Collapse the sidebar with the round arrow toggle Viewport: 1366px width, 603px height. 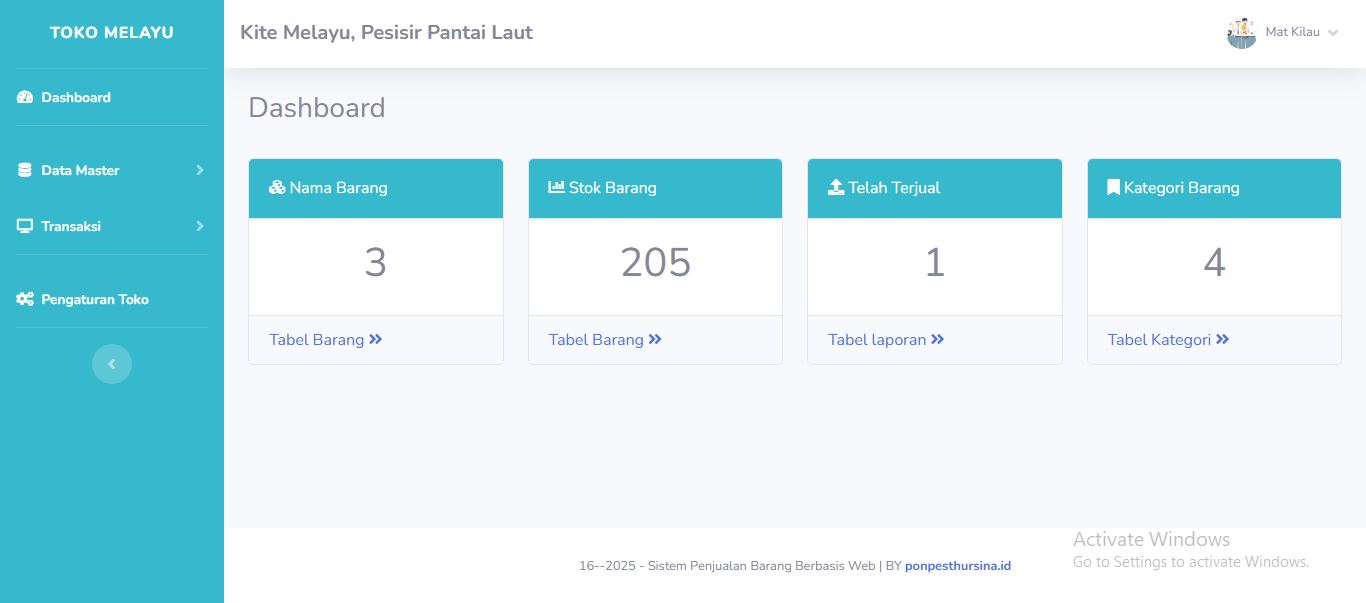[112, 364]
